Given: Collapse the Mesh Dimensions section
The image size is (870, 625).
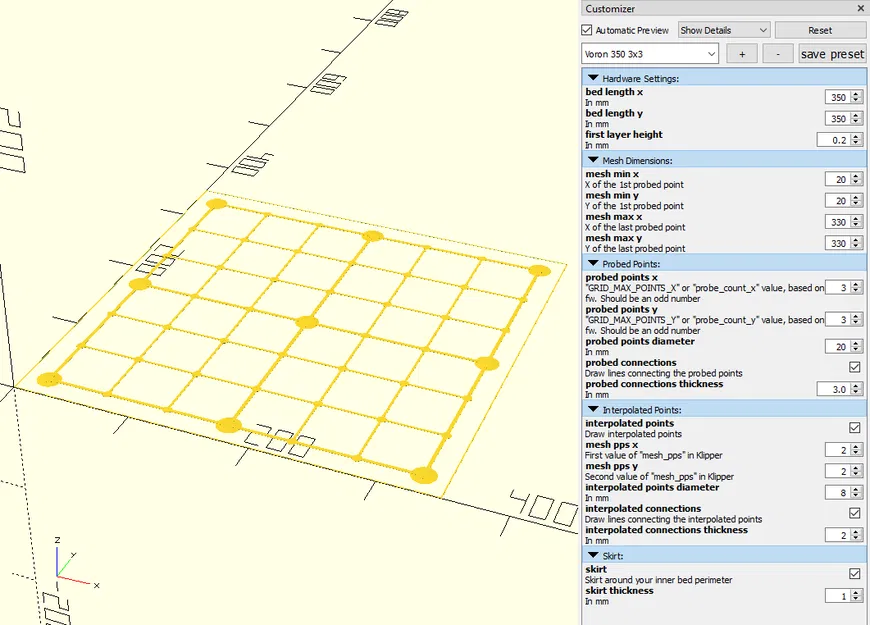Looking at the screenshot, I should 593,160.
